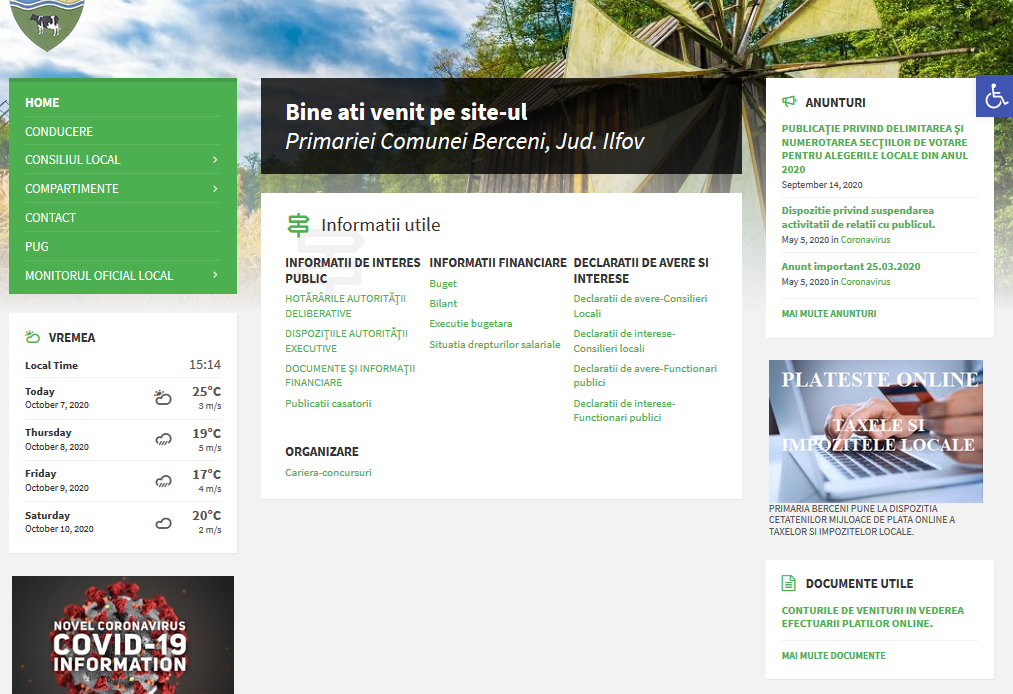Image resolution: width=1013 pixels, height=694 pixels.
Task: Expand Monitorul Oficial Local submenu arrow
Action: (x=215, y=275)
